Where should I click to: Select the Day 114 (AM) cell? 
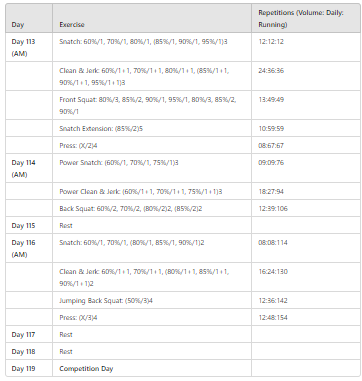tap(29, 168)
